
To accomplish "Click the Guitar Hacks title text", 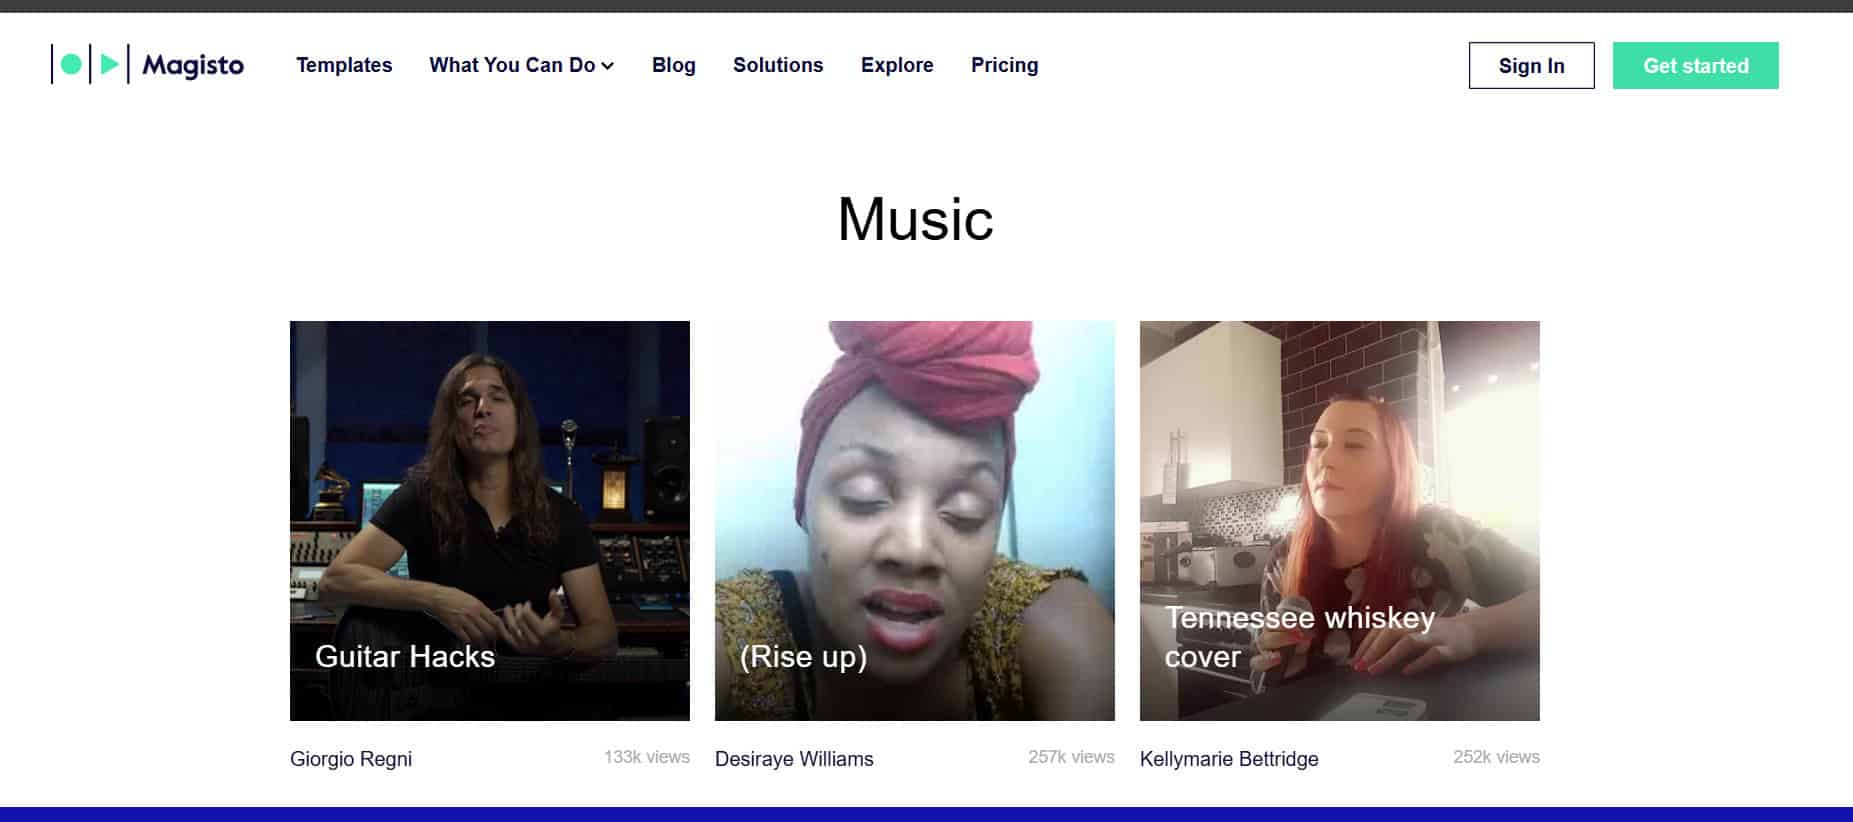I will 405,656.
